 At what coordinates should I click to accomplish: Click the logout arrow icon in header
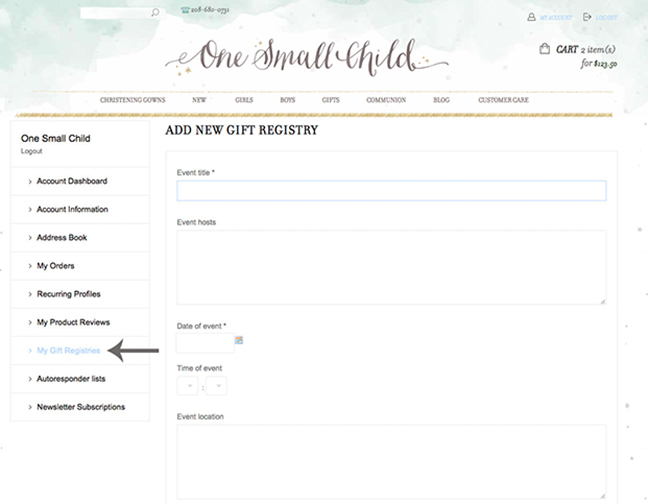(x=587, y=17)
